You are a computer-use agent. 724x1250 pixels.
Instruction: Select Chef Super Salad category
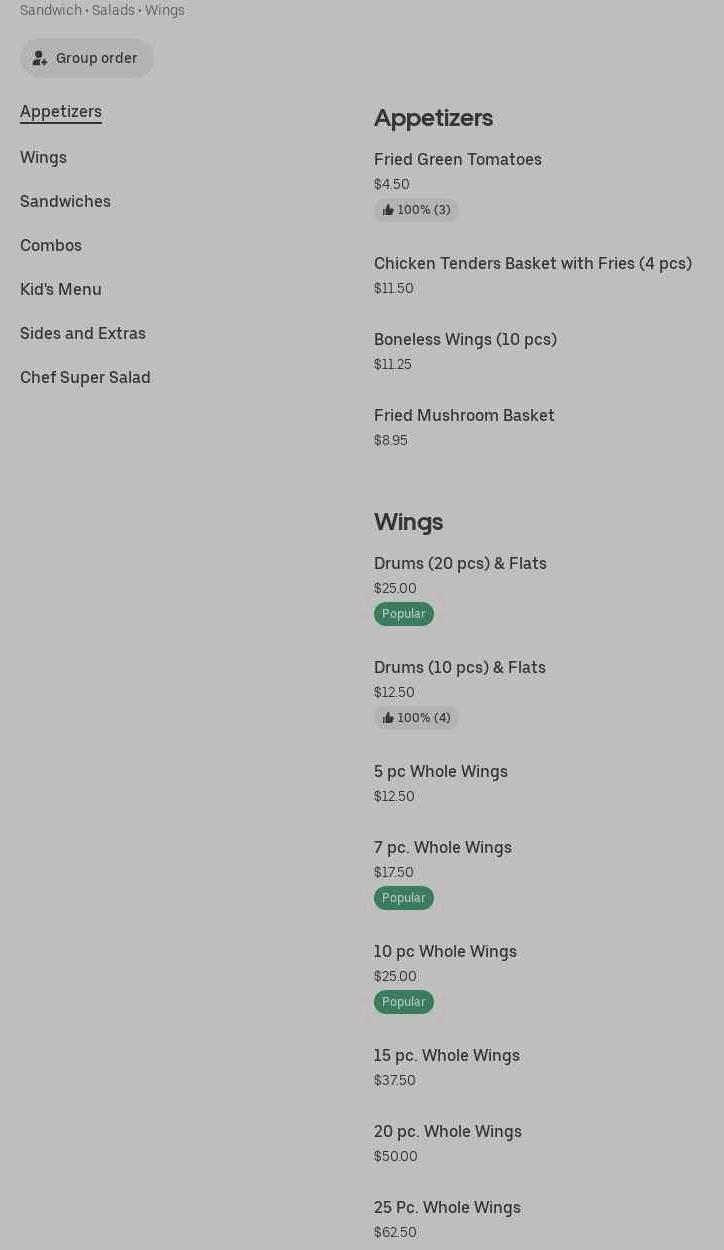[x=85, y=377]
